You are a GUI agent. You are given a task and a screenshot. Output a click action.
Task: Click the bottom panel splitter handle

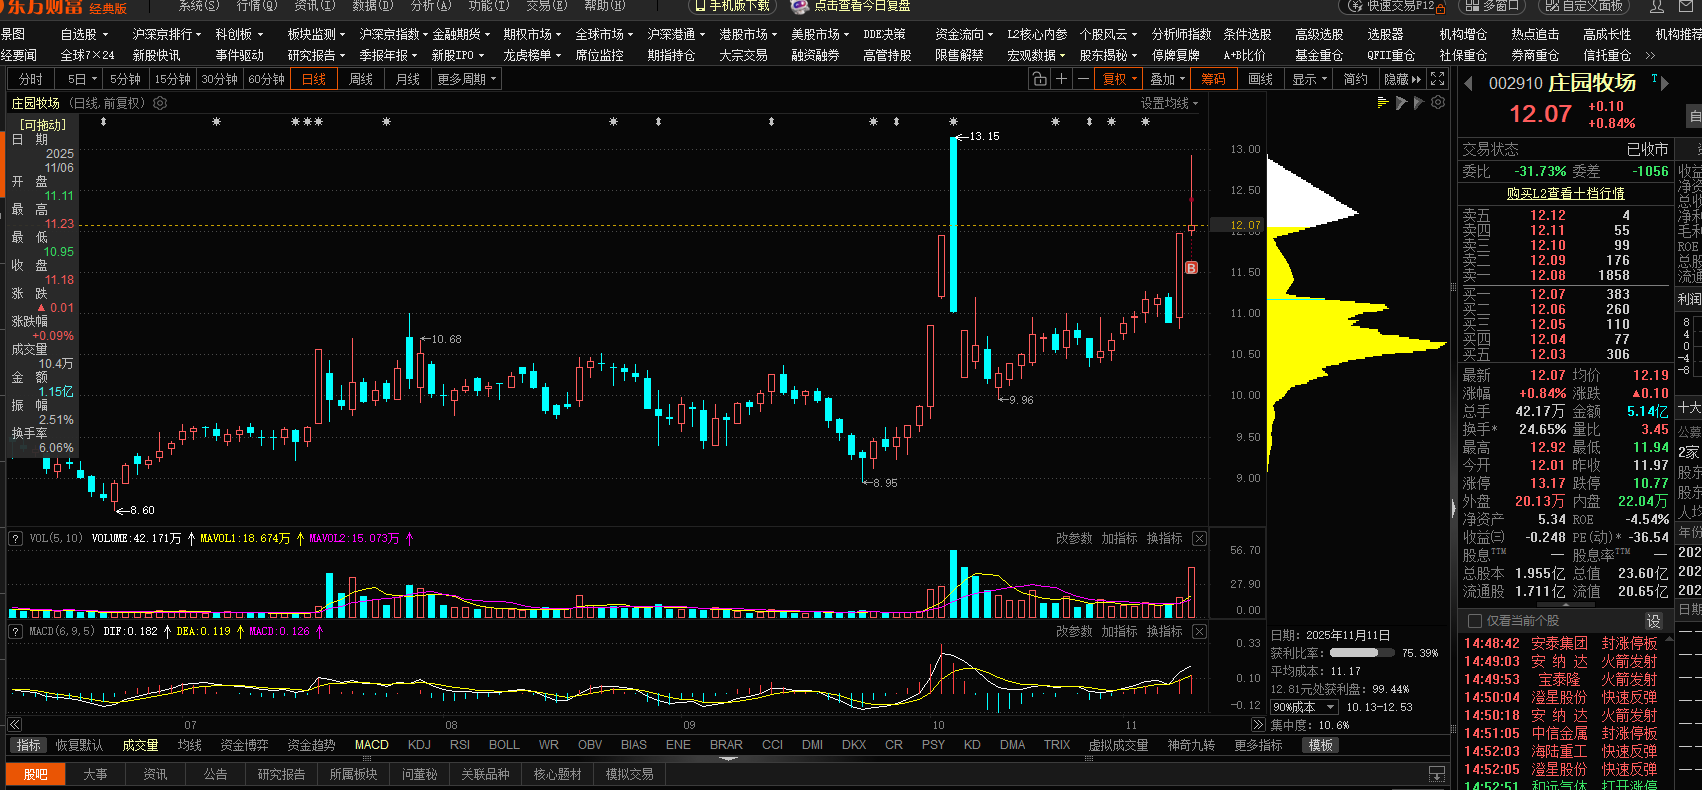(x=728, y=759)
